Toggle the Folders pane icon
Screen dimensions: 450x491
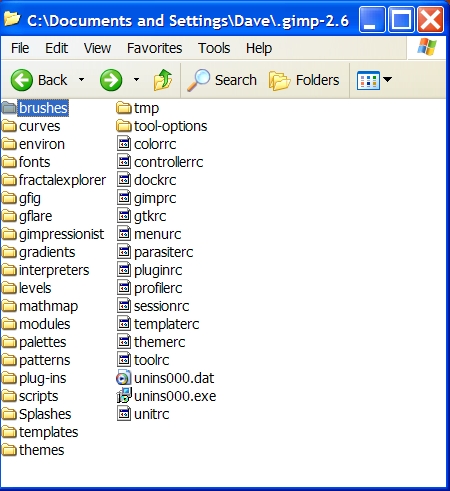(x=279, y=81)
